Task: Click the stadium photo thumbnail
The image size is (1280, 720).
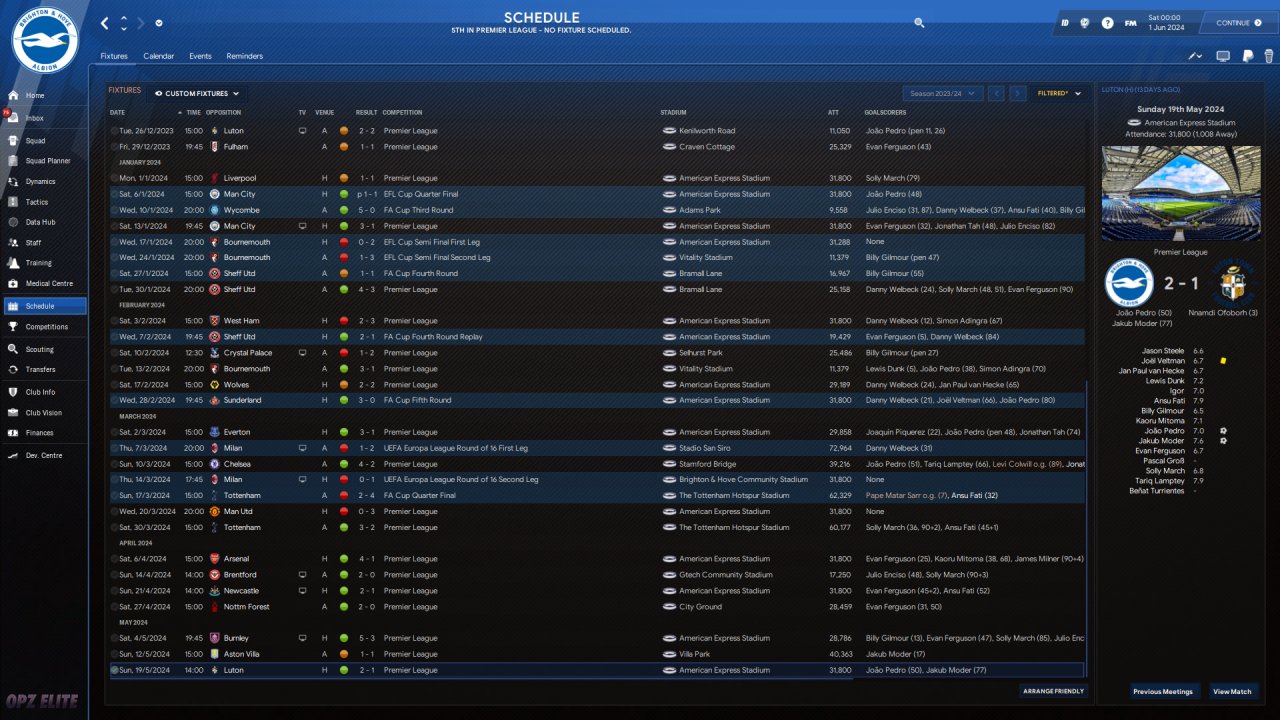Action: [1181, 194]
